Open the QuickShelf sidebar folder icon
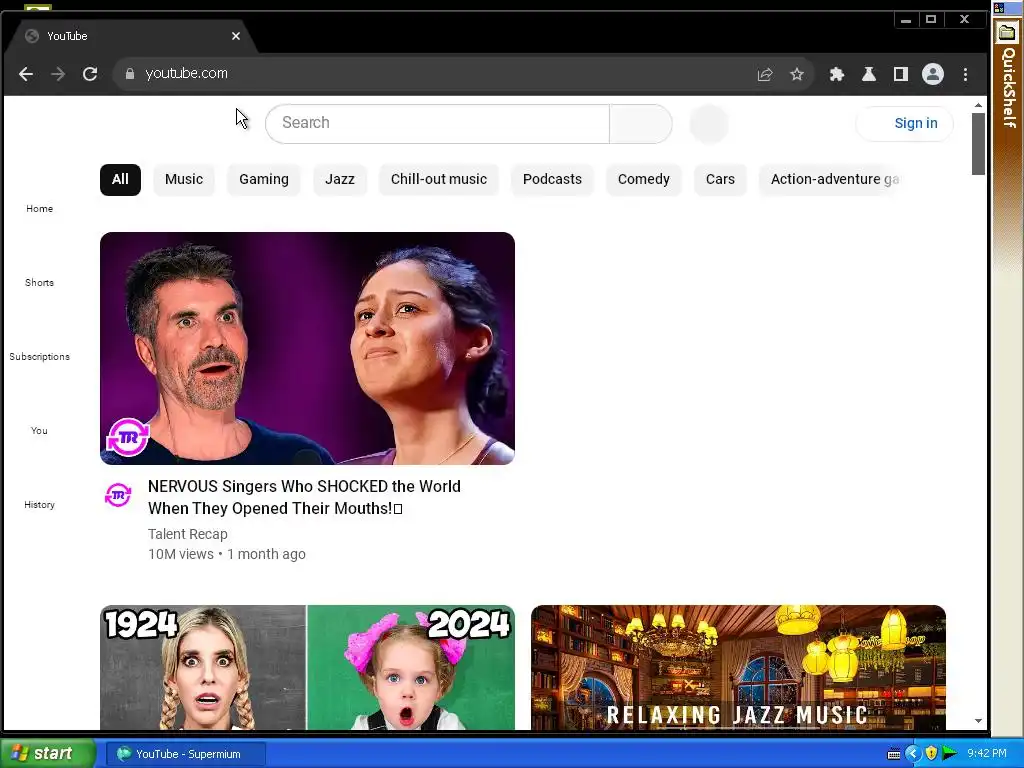 [1007, 33]
